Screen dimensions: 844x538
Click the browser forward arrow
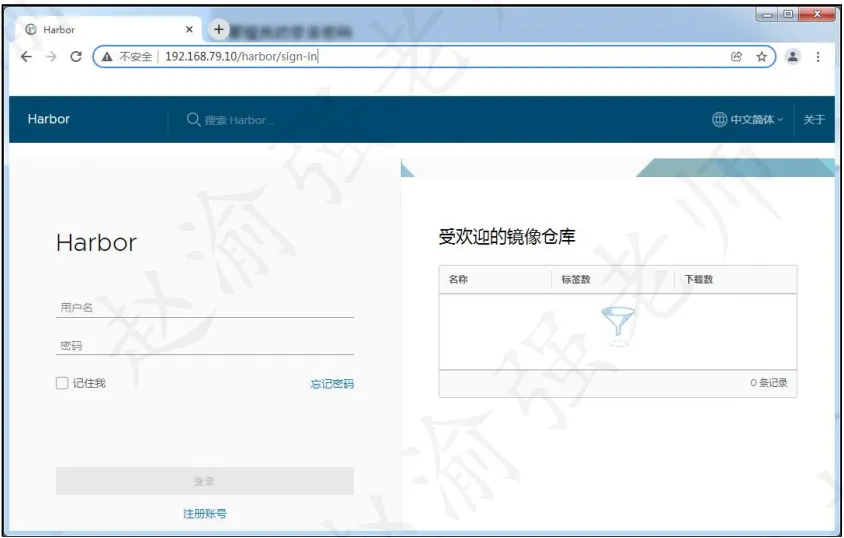click(51, 56)
